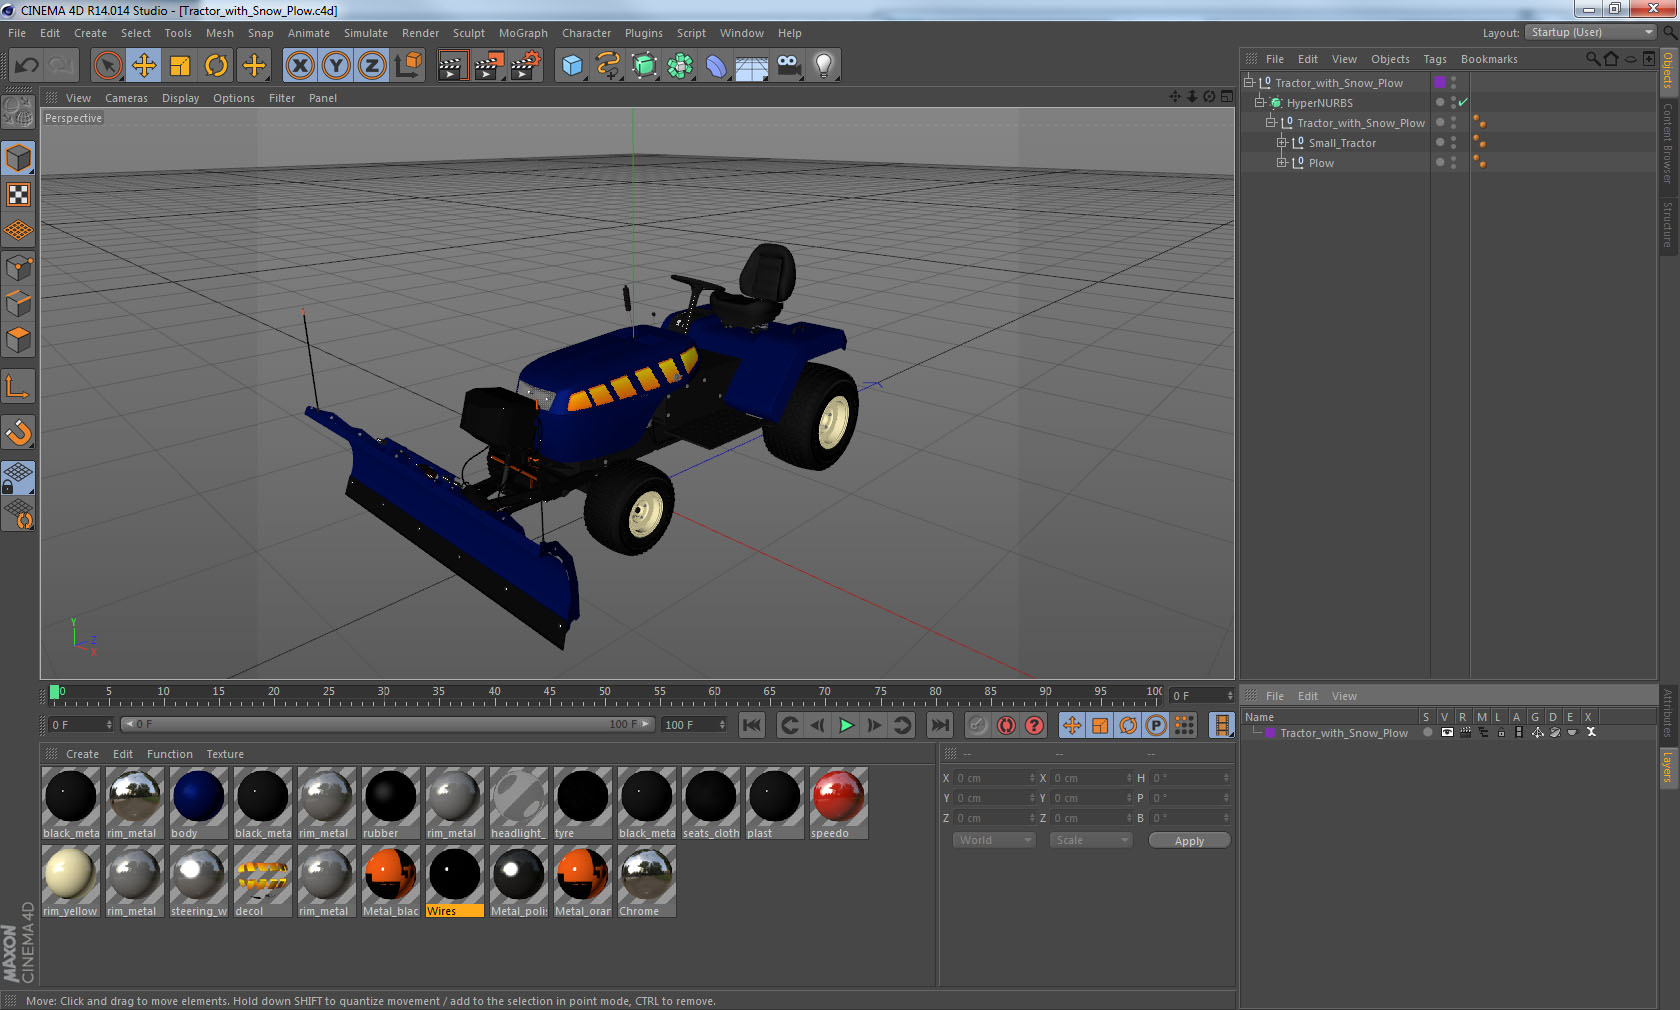Enable Edges mode in left toolbar
This screenshot has height=1010, width=1680.
[x=18, y=304]
